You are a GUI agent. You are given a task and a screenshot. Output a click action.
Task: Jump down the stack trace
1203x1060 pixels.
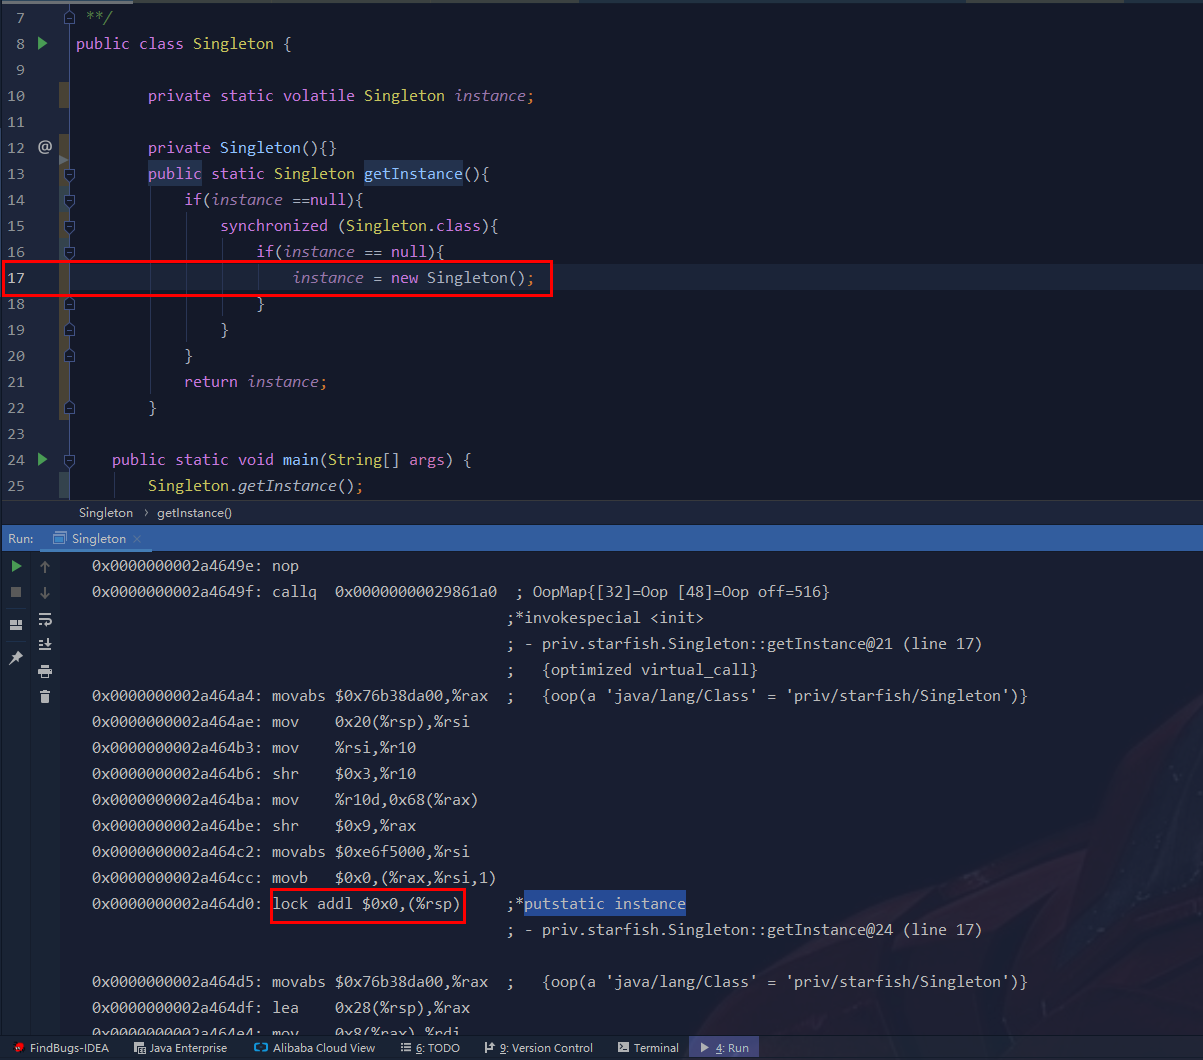(45, 592)
